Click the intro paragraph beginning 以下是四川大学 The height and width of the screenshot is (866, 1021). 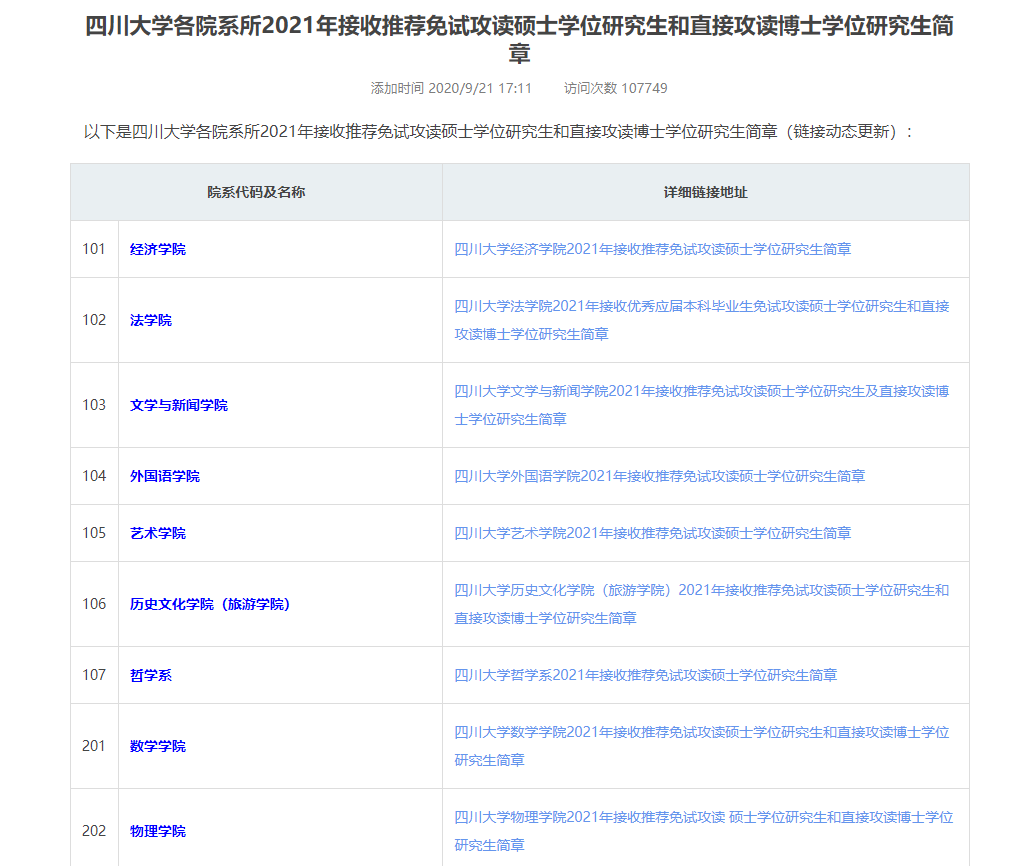(x=498, y=132)
